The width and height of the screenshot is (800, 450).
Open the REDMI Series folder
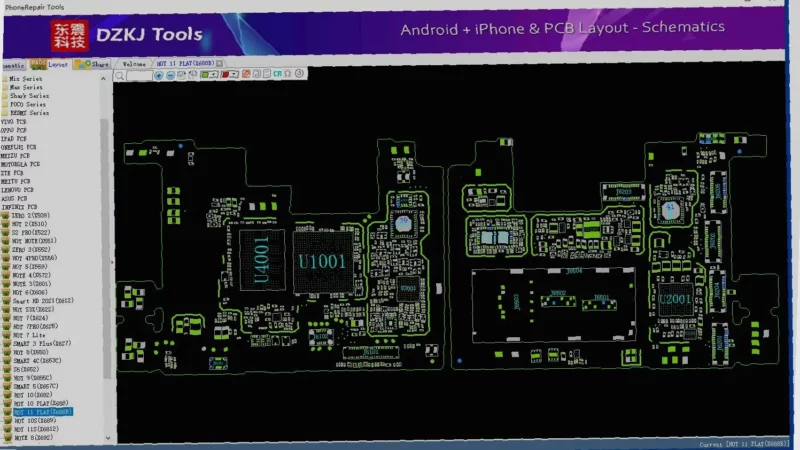(x=29, y=113)
